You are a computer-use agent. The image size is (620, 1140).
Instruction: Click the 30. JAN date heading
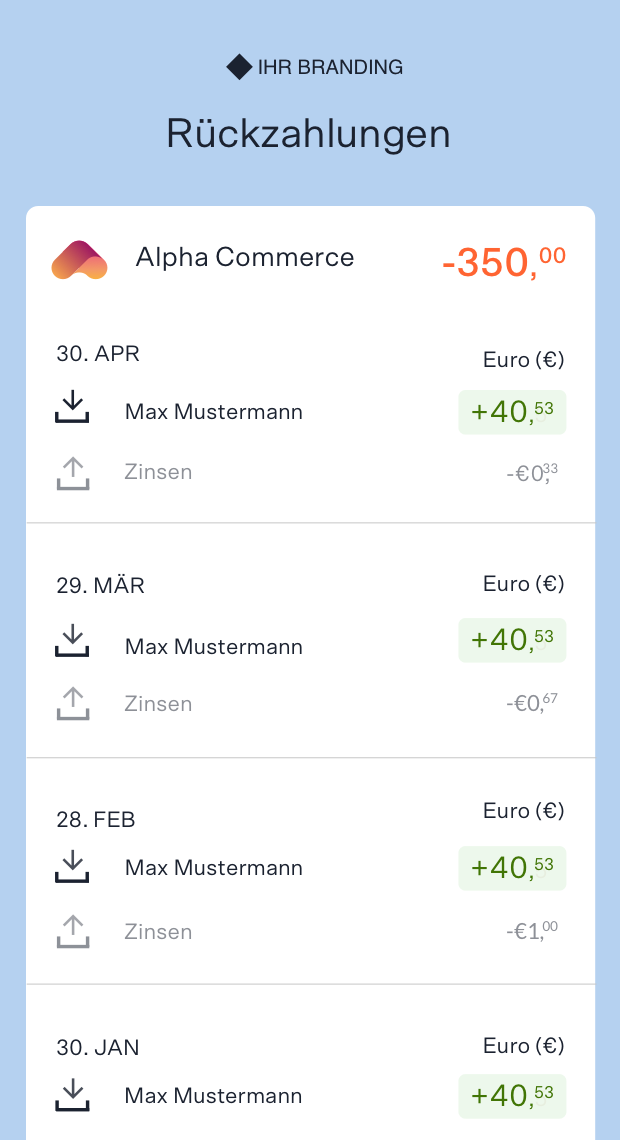click(x=98, y=1047)
